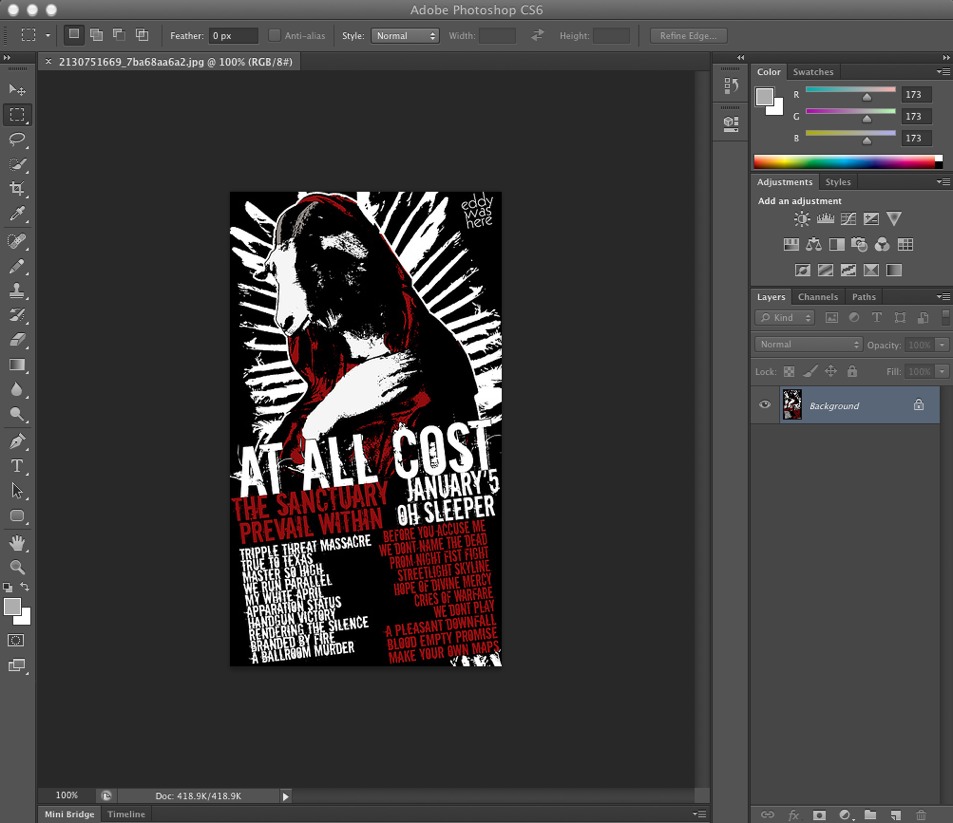Open the layer Kind filter dropdown
This screenshot has height=823, width=953.
click(785, 317)
